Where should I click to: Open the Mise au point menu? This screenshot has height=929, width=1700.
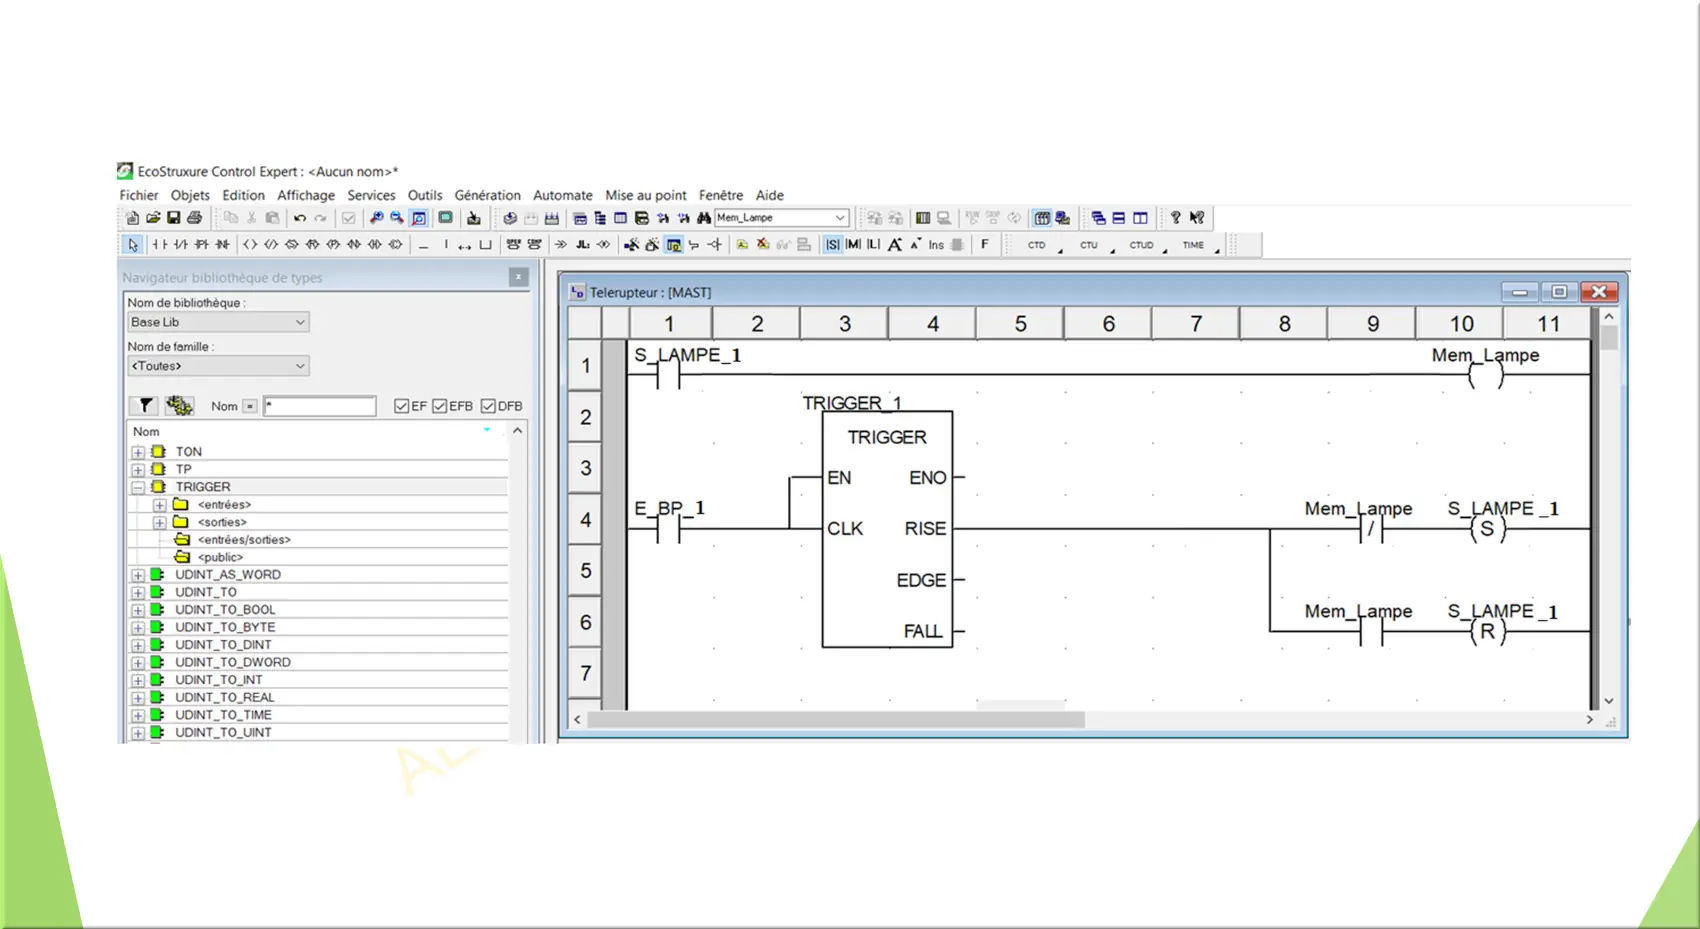click(x=646, y=195)
